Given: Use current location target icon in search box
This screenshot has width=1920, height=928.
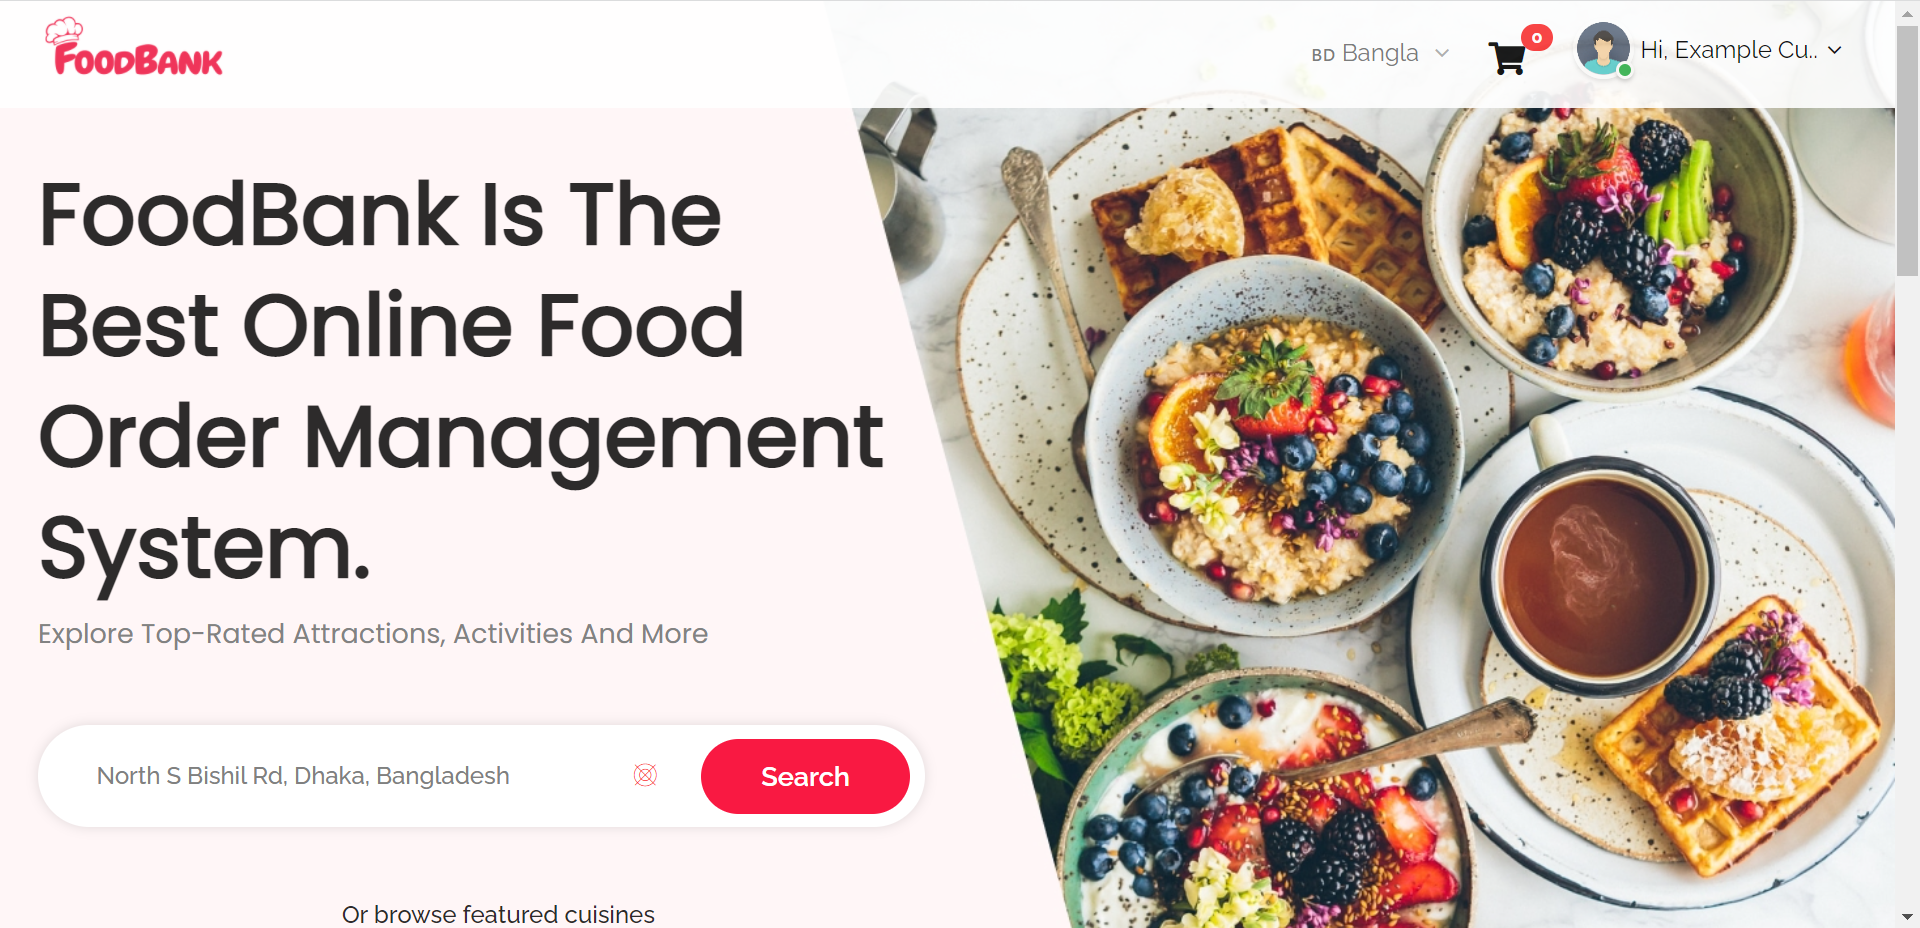Looking at the screenshot, I should point(645,775).
